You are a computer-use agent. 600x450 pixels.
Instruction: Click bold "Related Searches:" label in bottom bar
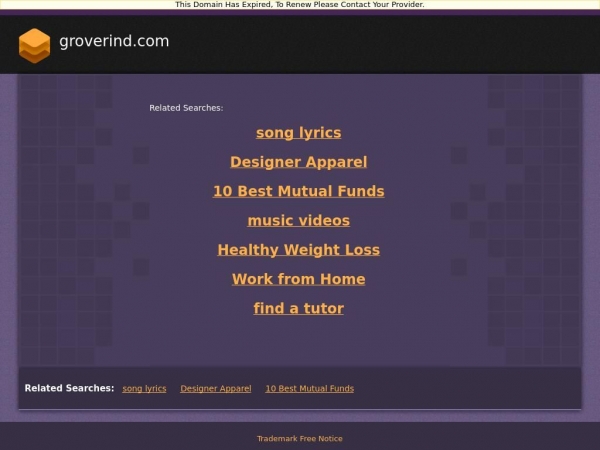coord(69,388)
